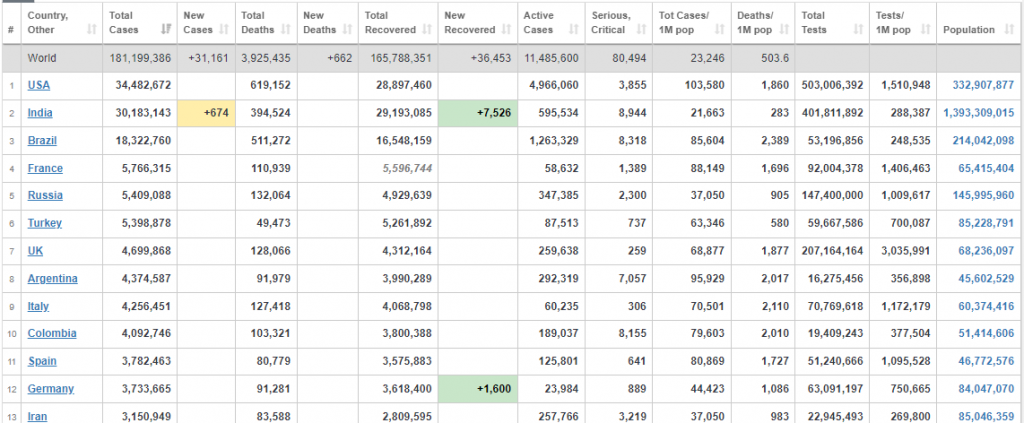Open the Spain country link
This screenshot has width=1024, height=423.
[42, 361]
